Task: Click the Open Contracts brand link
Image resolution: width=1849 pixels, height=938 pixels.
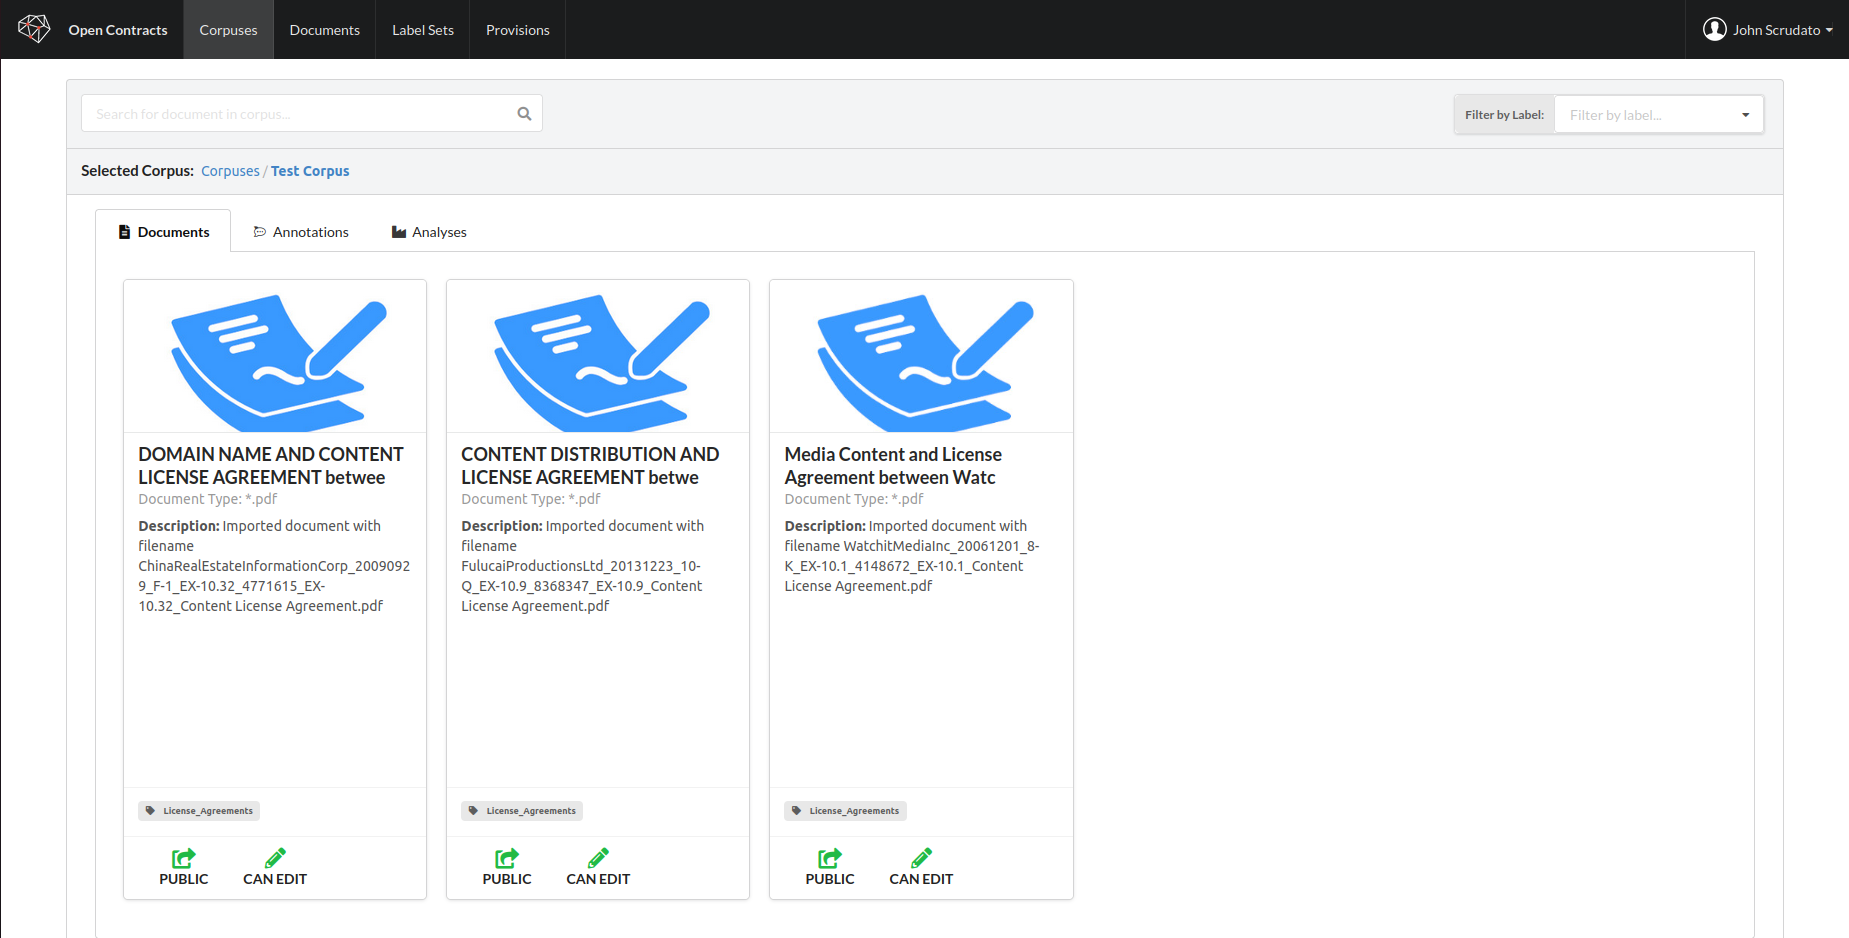Action: pyautogui.click(x=118, y=30)
